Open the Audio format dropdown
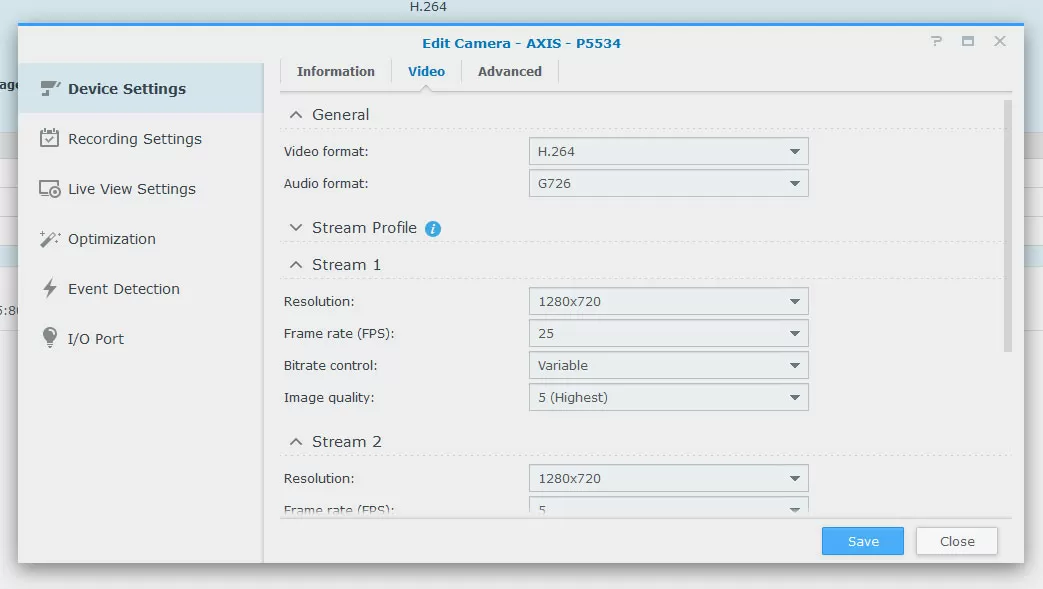The height and width of the screenshot is (589, 1043). [x=669, y=183]
